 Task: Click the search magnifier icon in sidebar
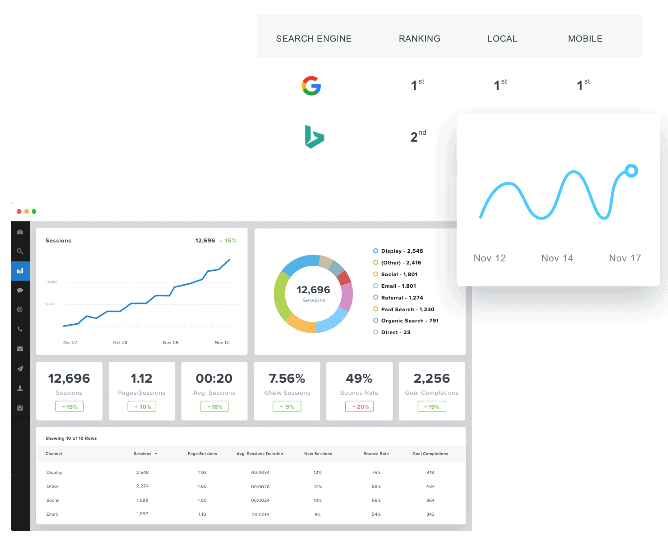tap(20, 251)
